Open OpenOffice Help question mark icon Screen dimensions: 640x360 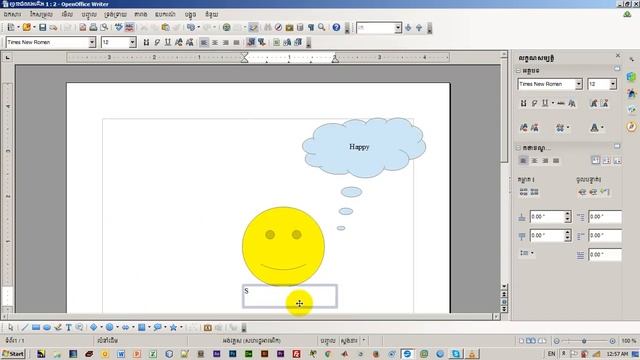click(336, 27)
